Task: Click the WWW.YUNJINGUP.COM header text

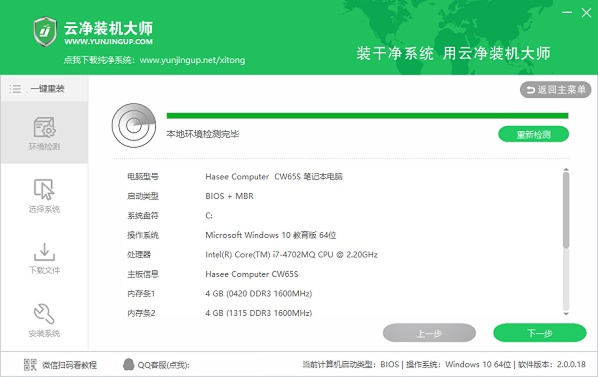Action: (108, 42)
